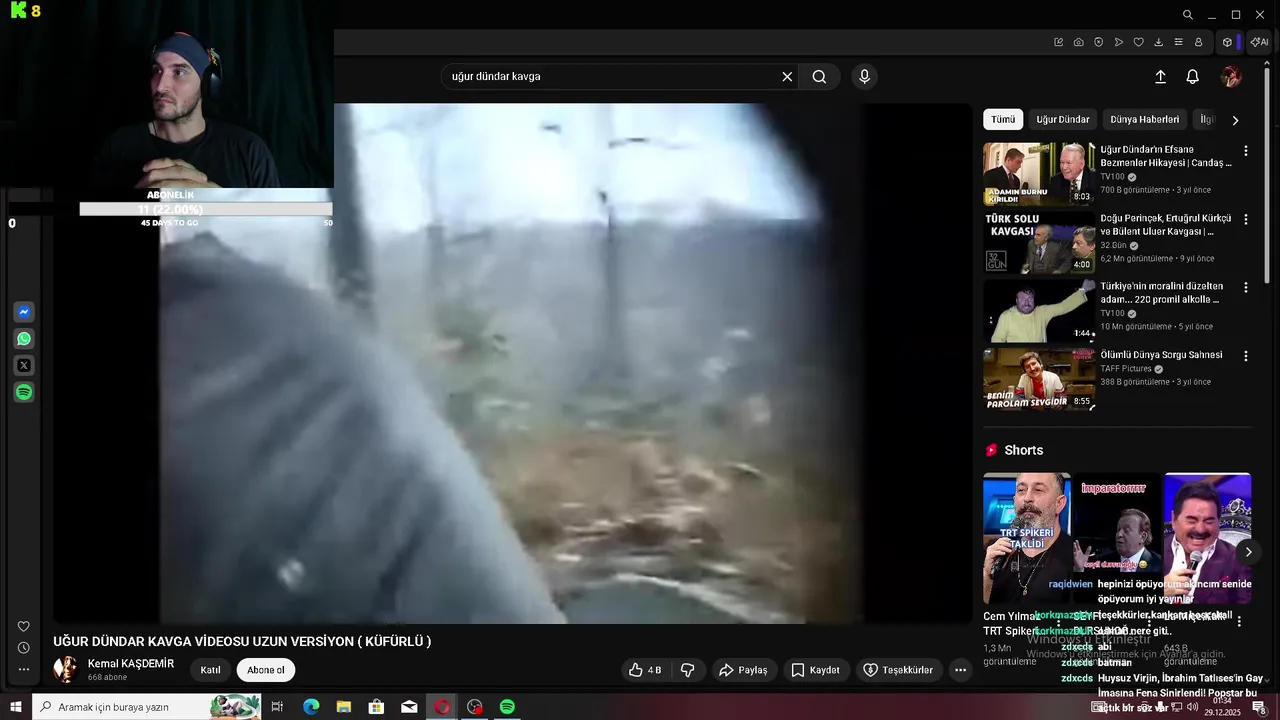Open Opera downloads icon
This screenshot has height=720, width=1280.
click(x=1158, y=42)
